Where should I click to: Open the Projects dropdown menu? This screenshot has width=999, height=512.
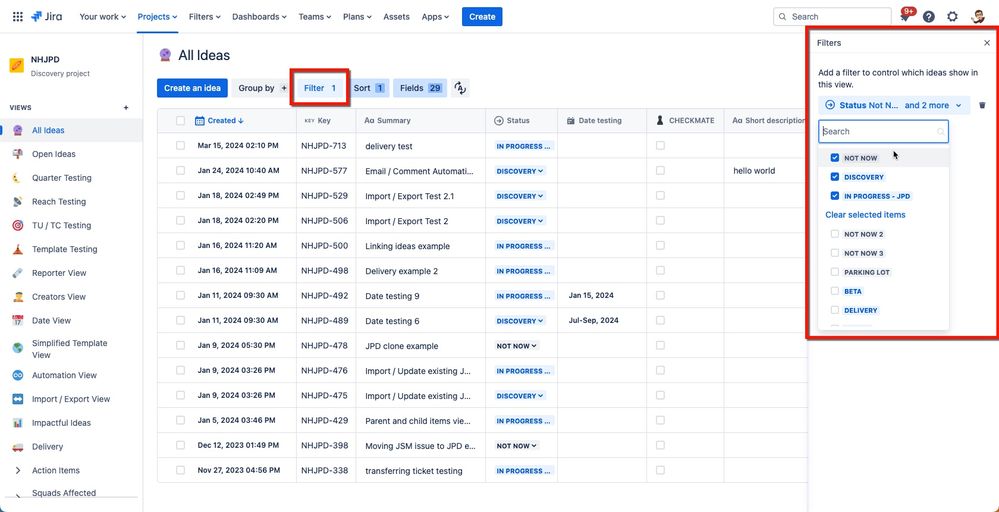pos(157,17)
